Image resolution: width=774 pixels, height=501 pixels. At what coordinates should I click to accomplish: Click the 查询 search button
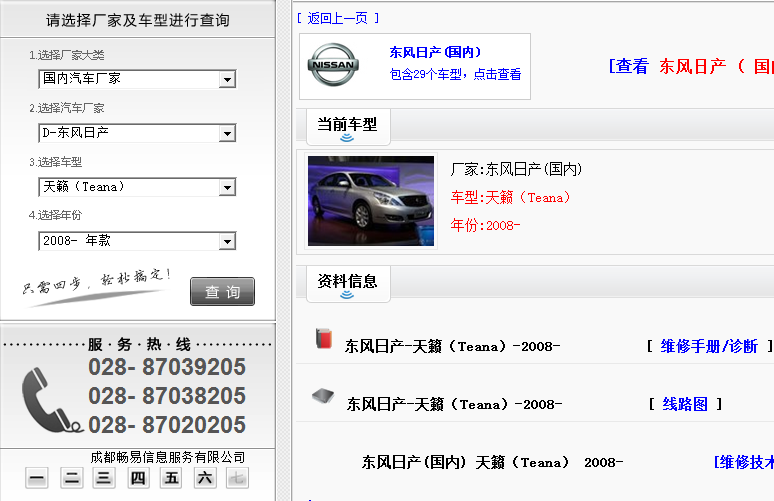click(223, 292)
